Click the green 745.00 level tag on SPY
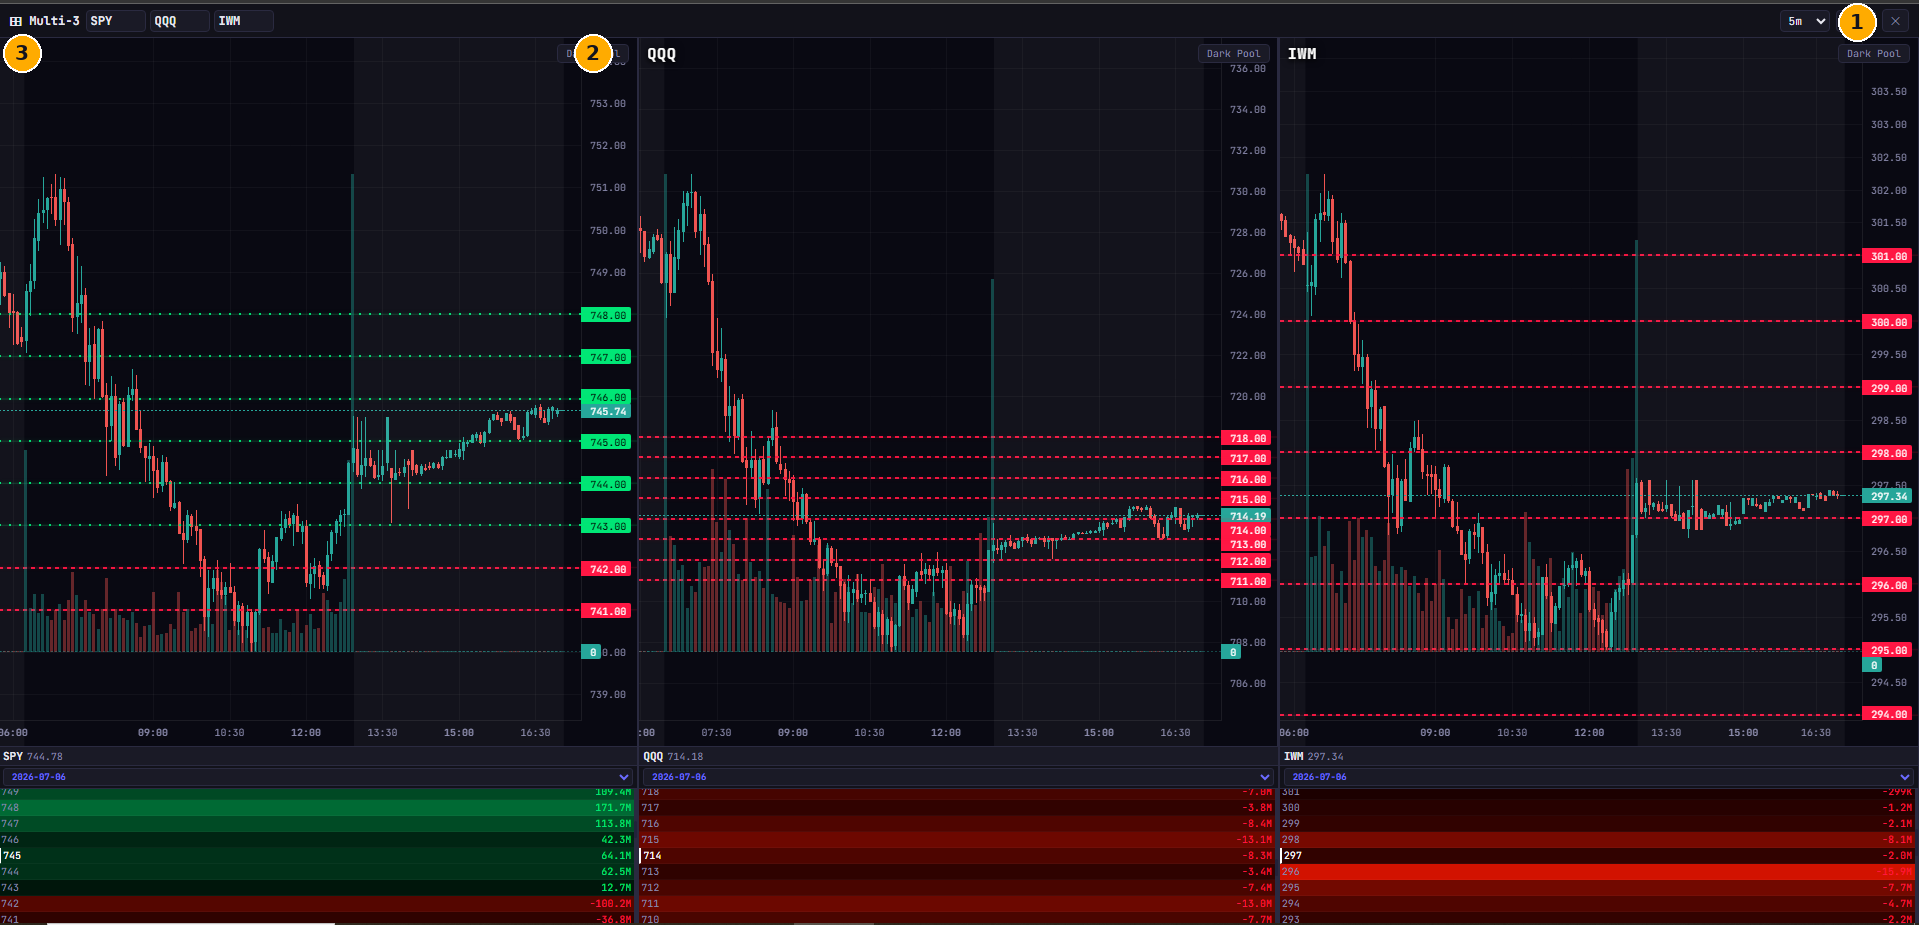1919x925 pixels. click(x=606, y=442)
